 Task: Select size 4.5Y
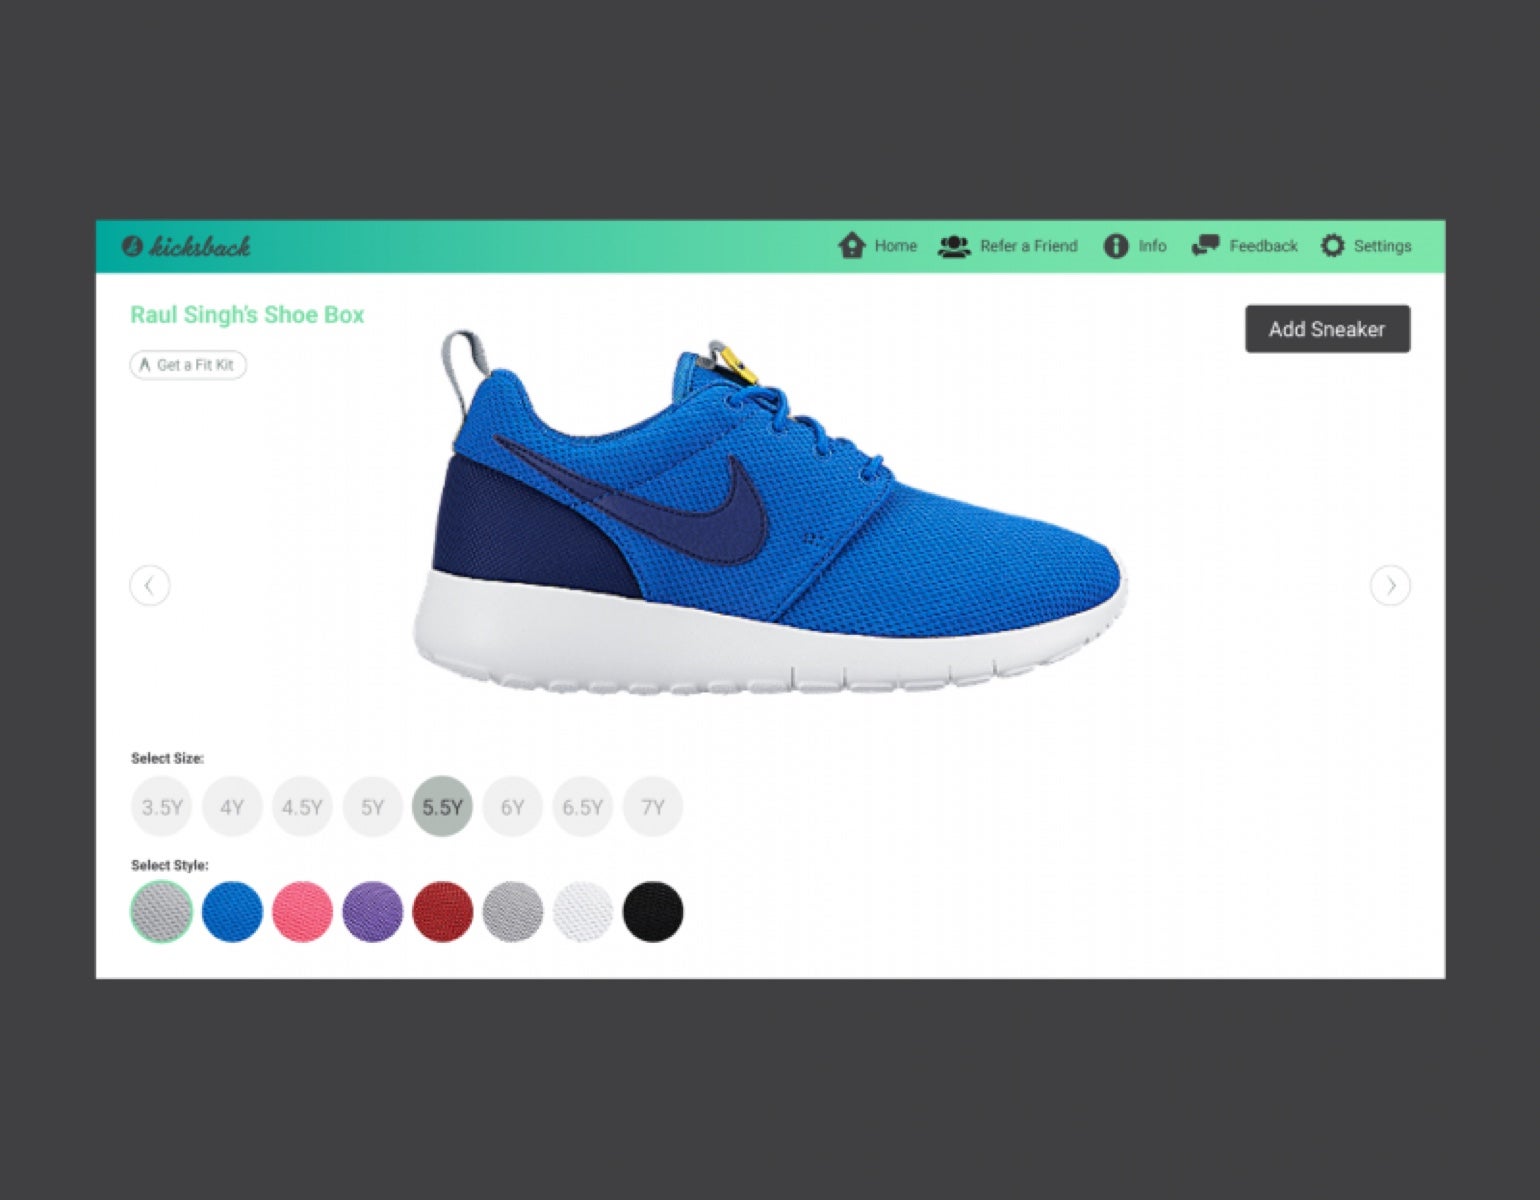pyautogui.click(x=302, y=807)
